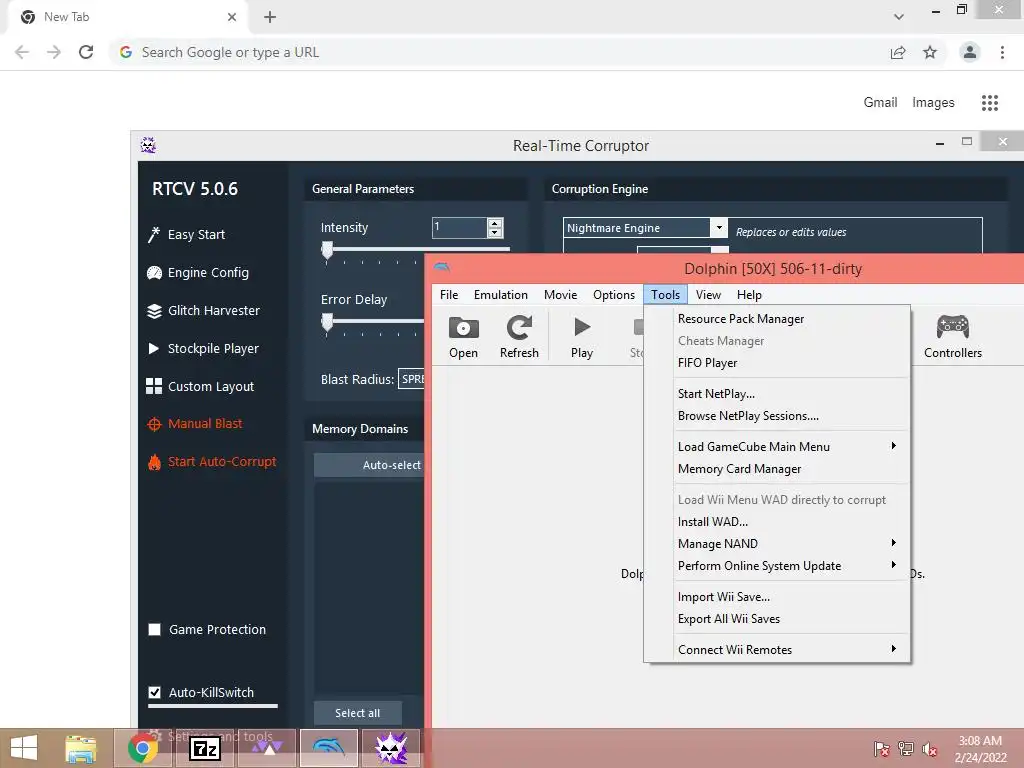Reload the Chrome page
Image resolution: width=1024 pixels, height=768 pixels.
pyautogui.click(x=86, y=52)
